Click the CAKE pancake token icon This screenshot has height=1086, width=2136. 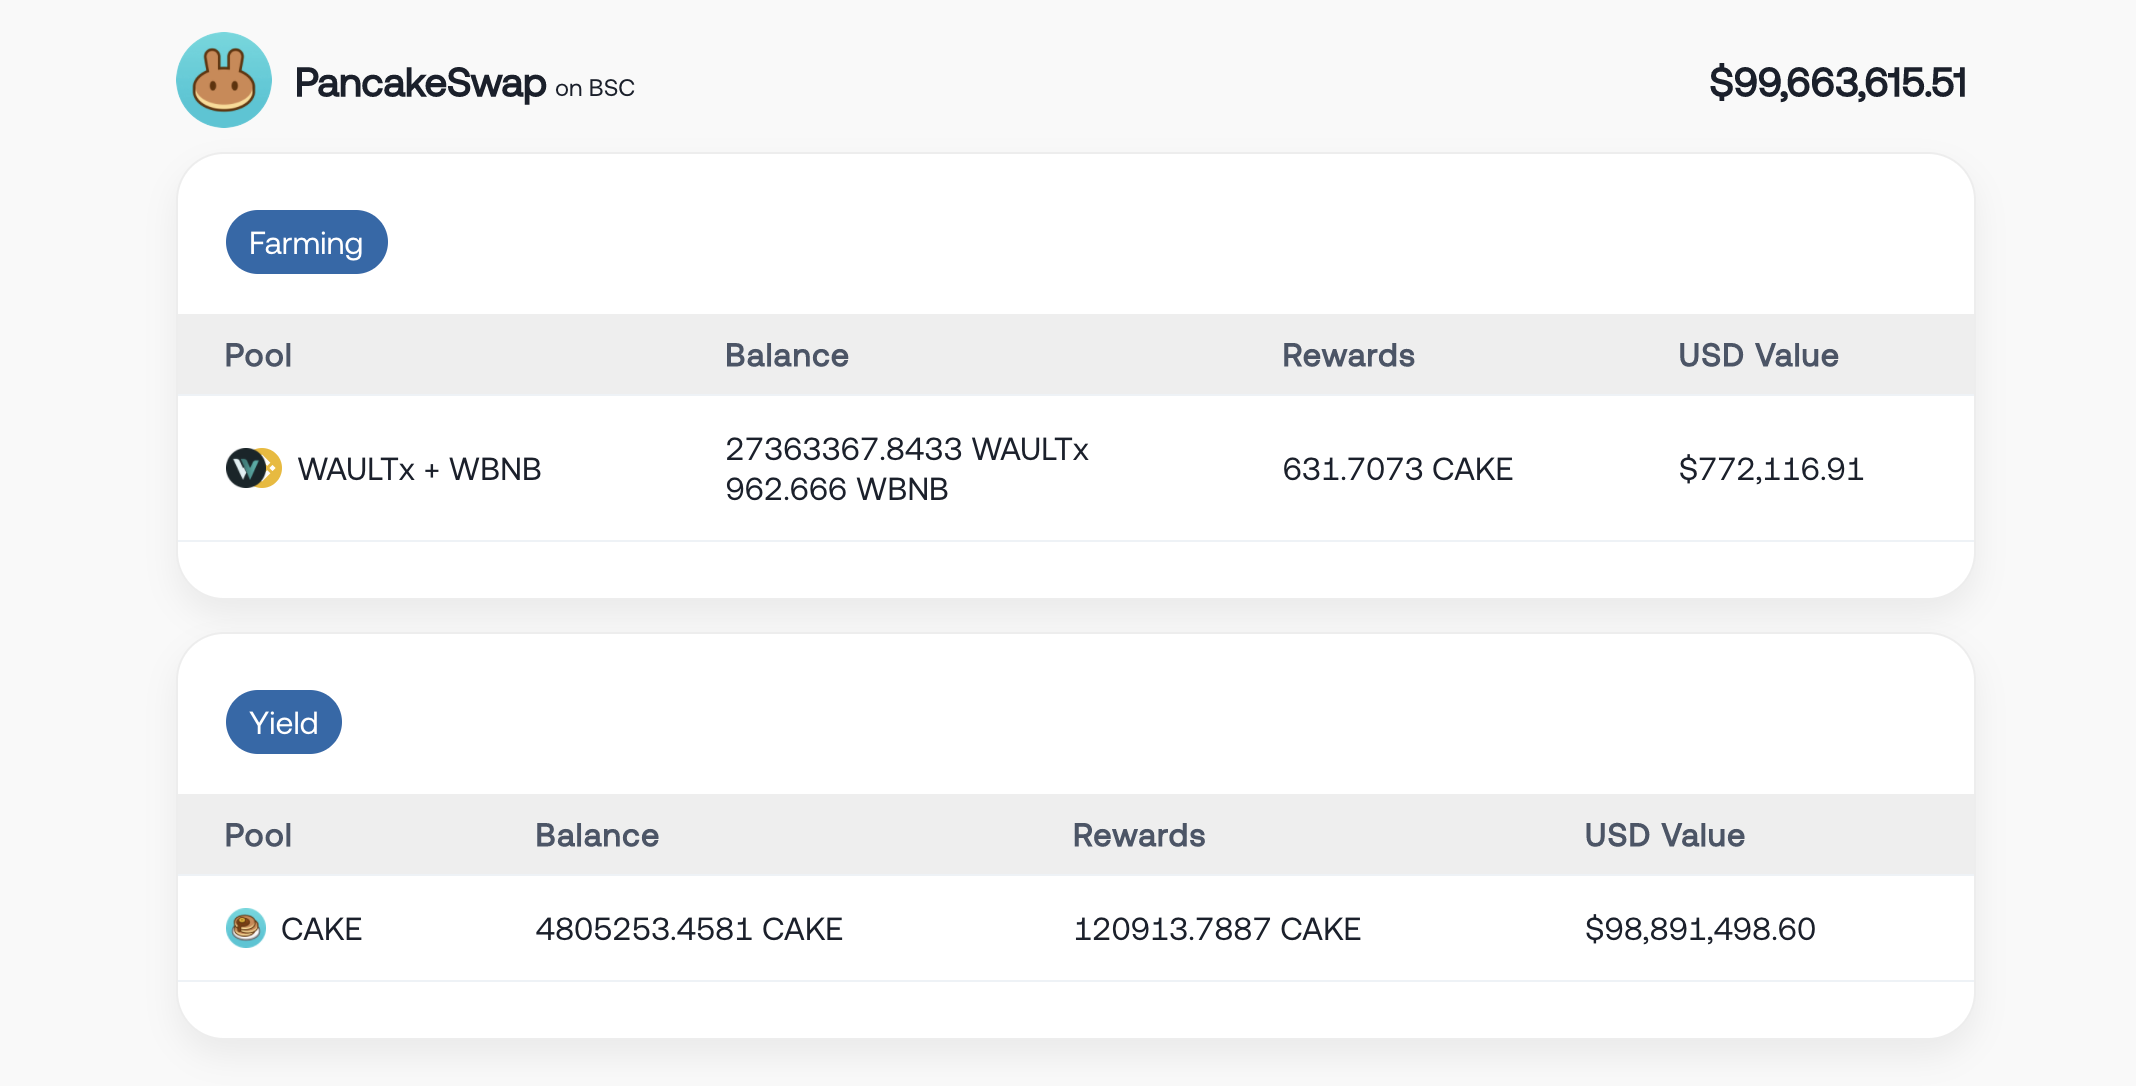(x=245, y=928)
